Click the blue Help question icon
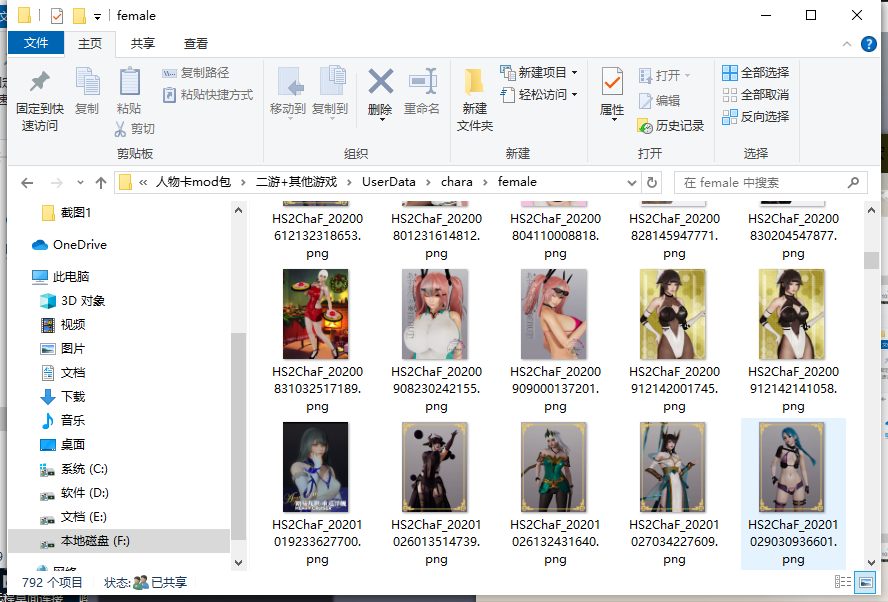888x602 pixels. tap(869, 44)
